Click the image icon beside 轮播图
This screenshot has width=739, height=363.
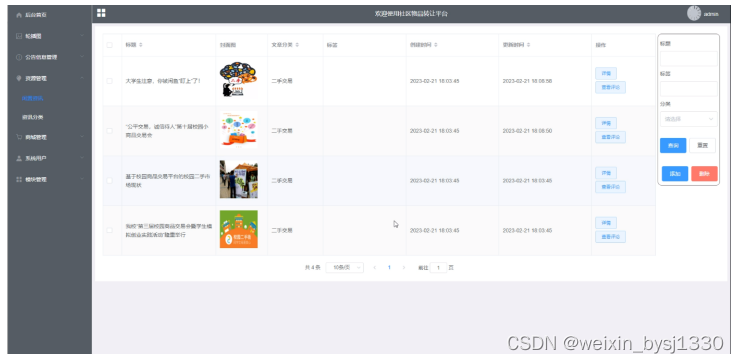pyautogui.click(x=19, y=36)
